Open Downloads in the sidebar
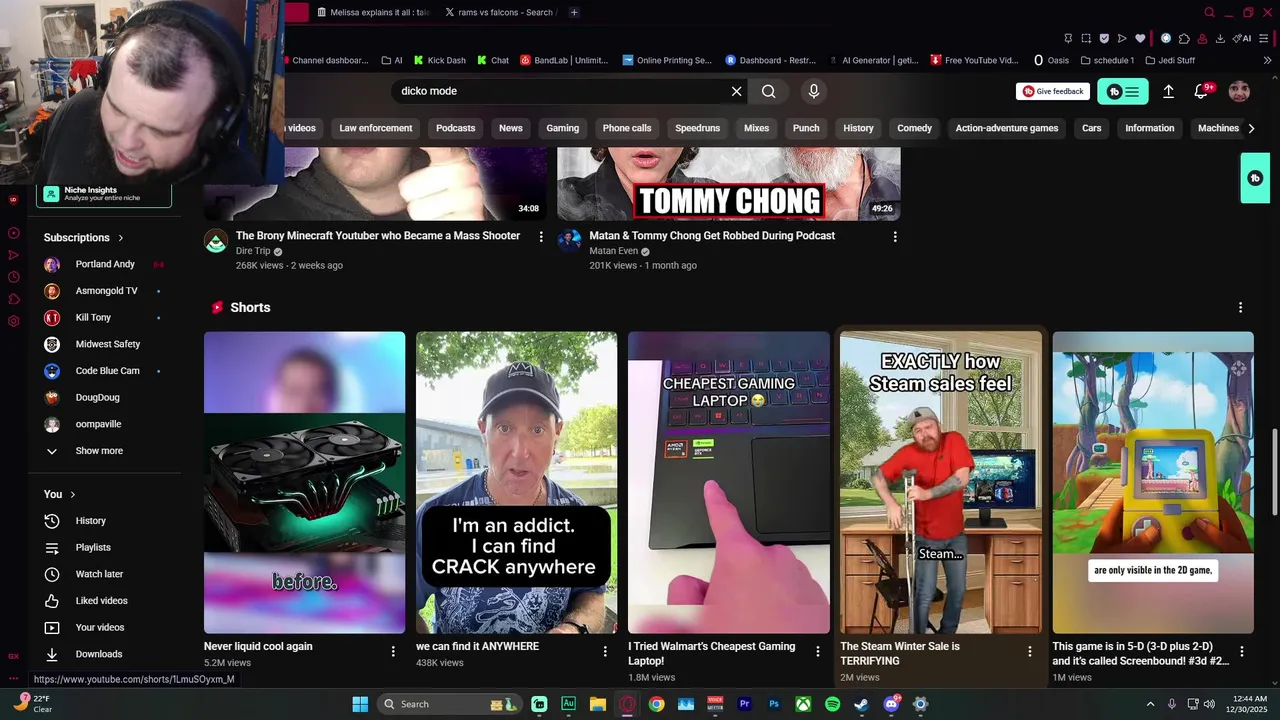 pos(99,654)
